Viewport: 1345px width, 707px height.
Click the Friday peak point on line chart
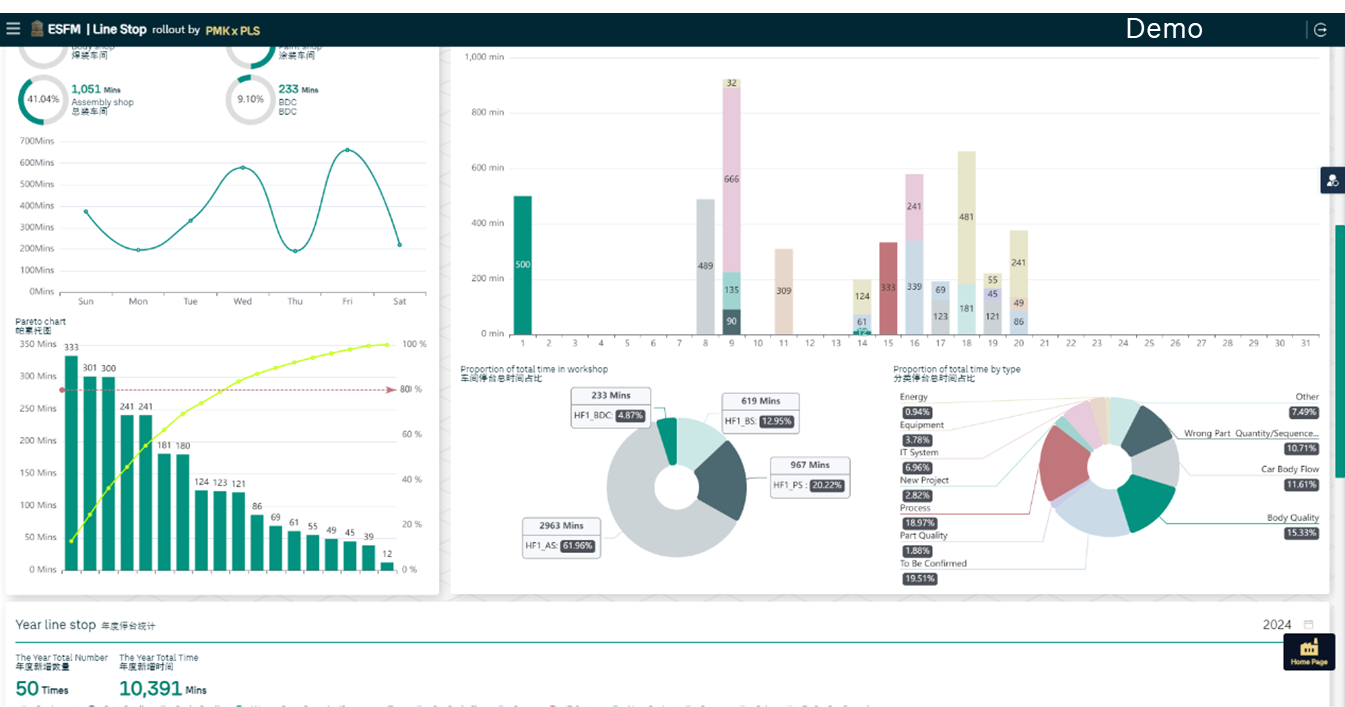click(x=347, y=150)
